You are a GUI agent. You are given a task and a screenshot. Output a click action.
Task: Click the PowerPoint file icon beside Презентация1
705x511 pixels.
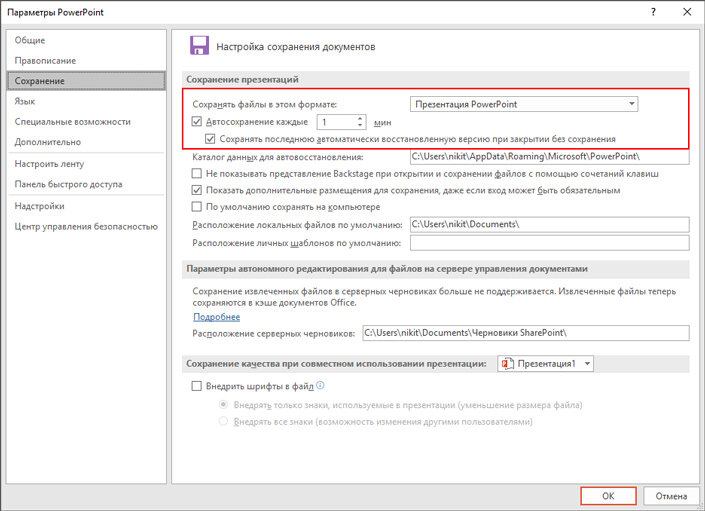(x=507, y=364)
